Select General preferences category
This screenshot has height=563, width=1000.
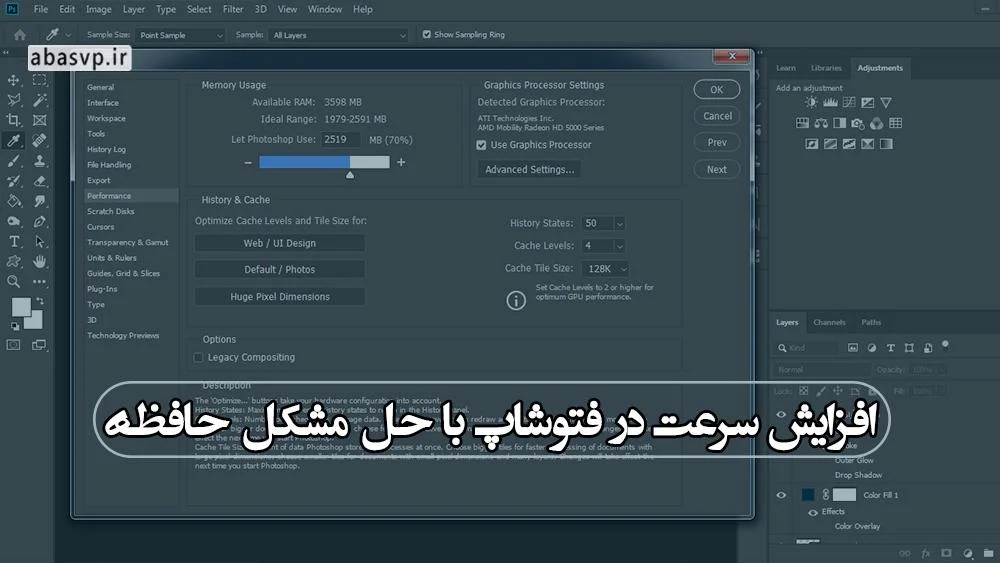click(x=101, y=87)
